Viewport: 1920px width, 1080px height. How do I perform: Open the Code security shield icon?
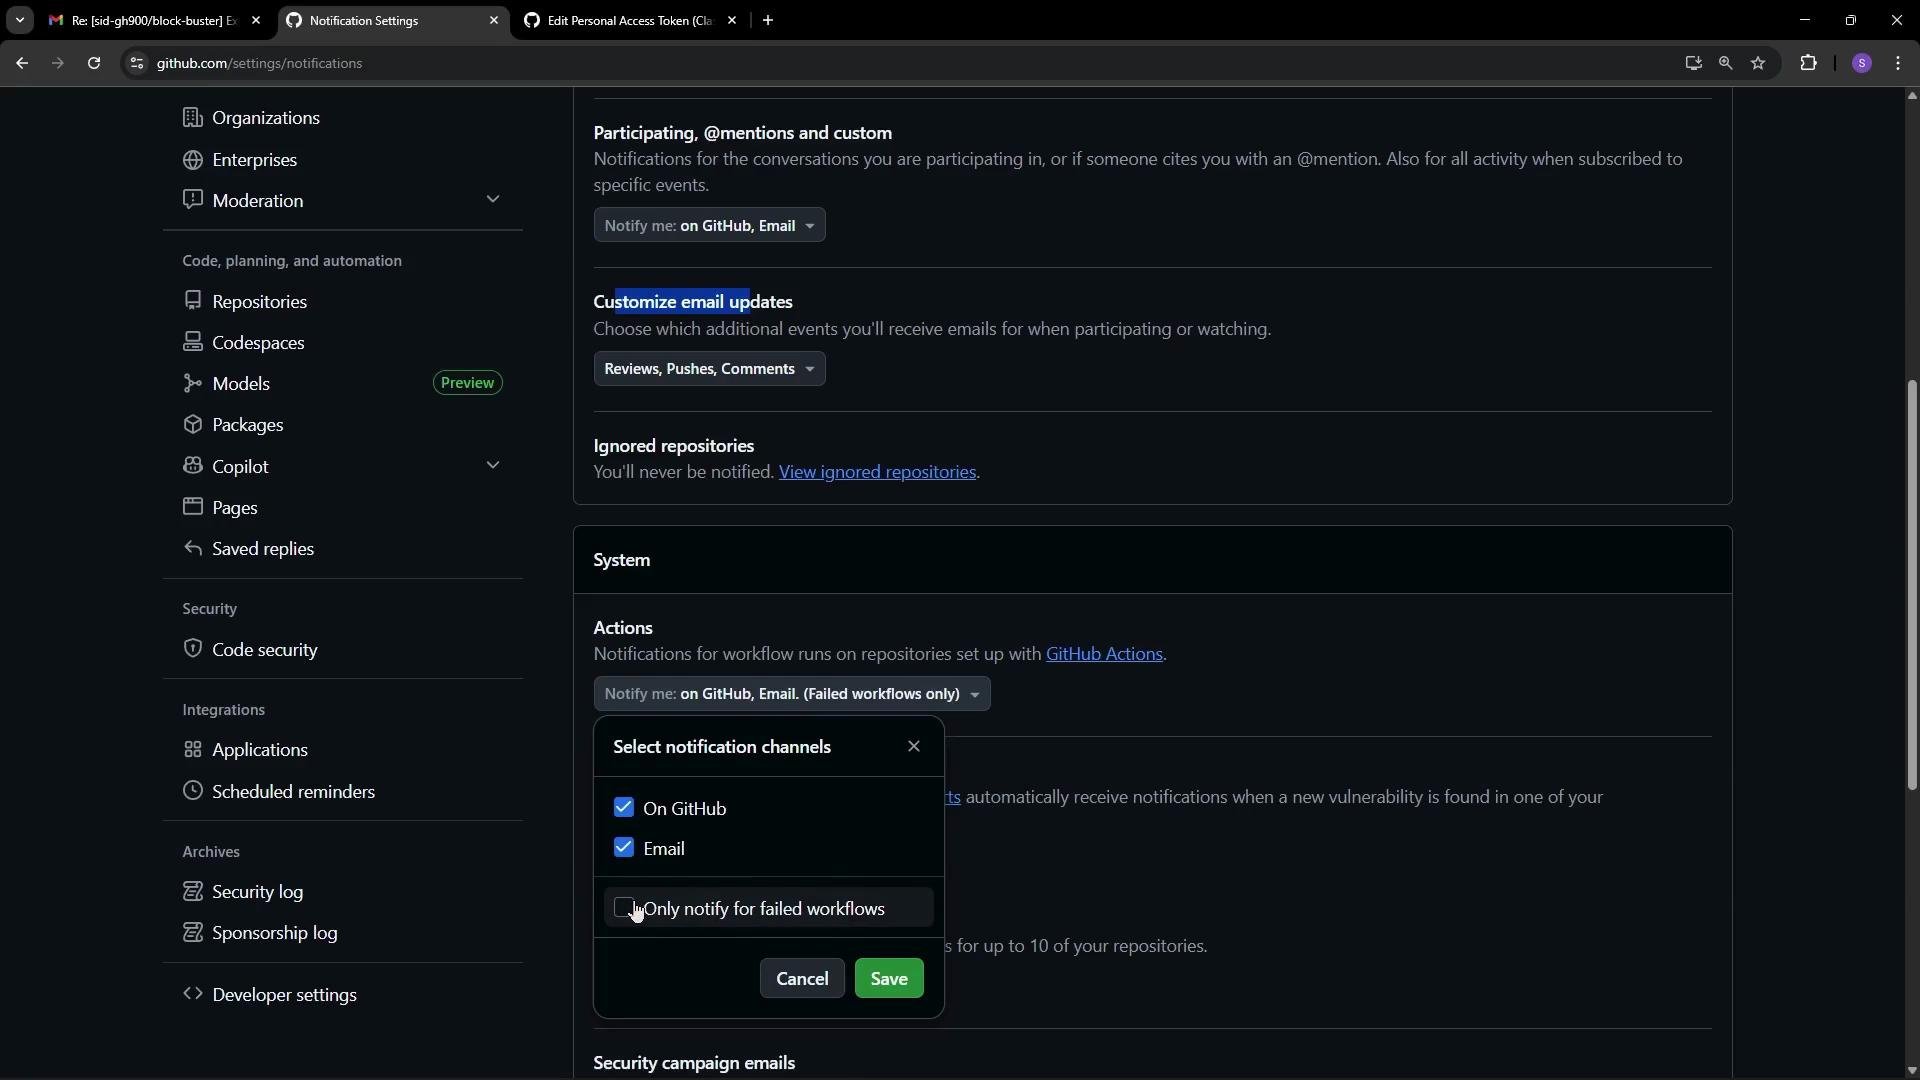(192, 649)
